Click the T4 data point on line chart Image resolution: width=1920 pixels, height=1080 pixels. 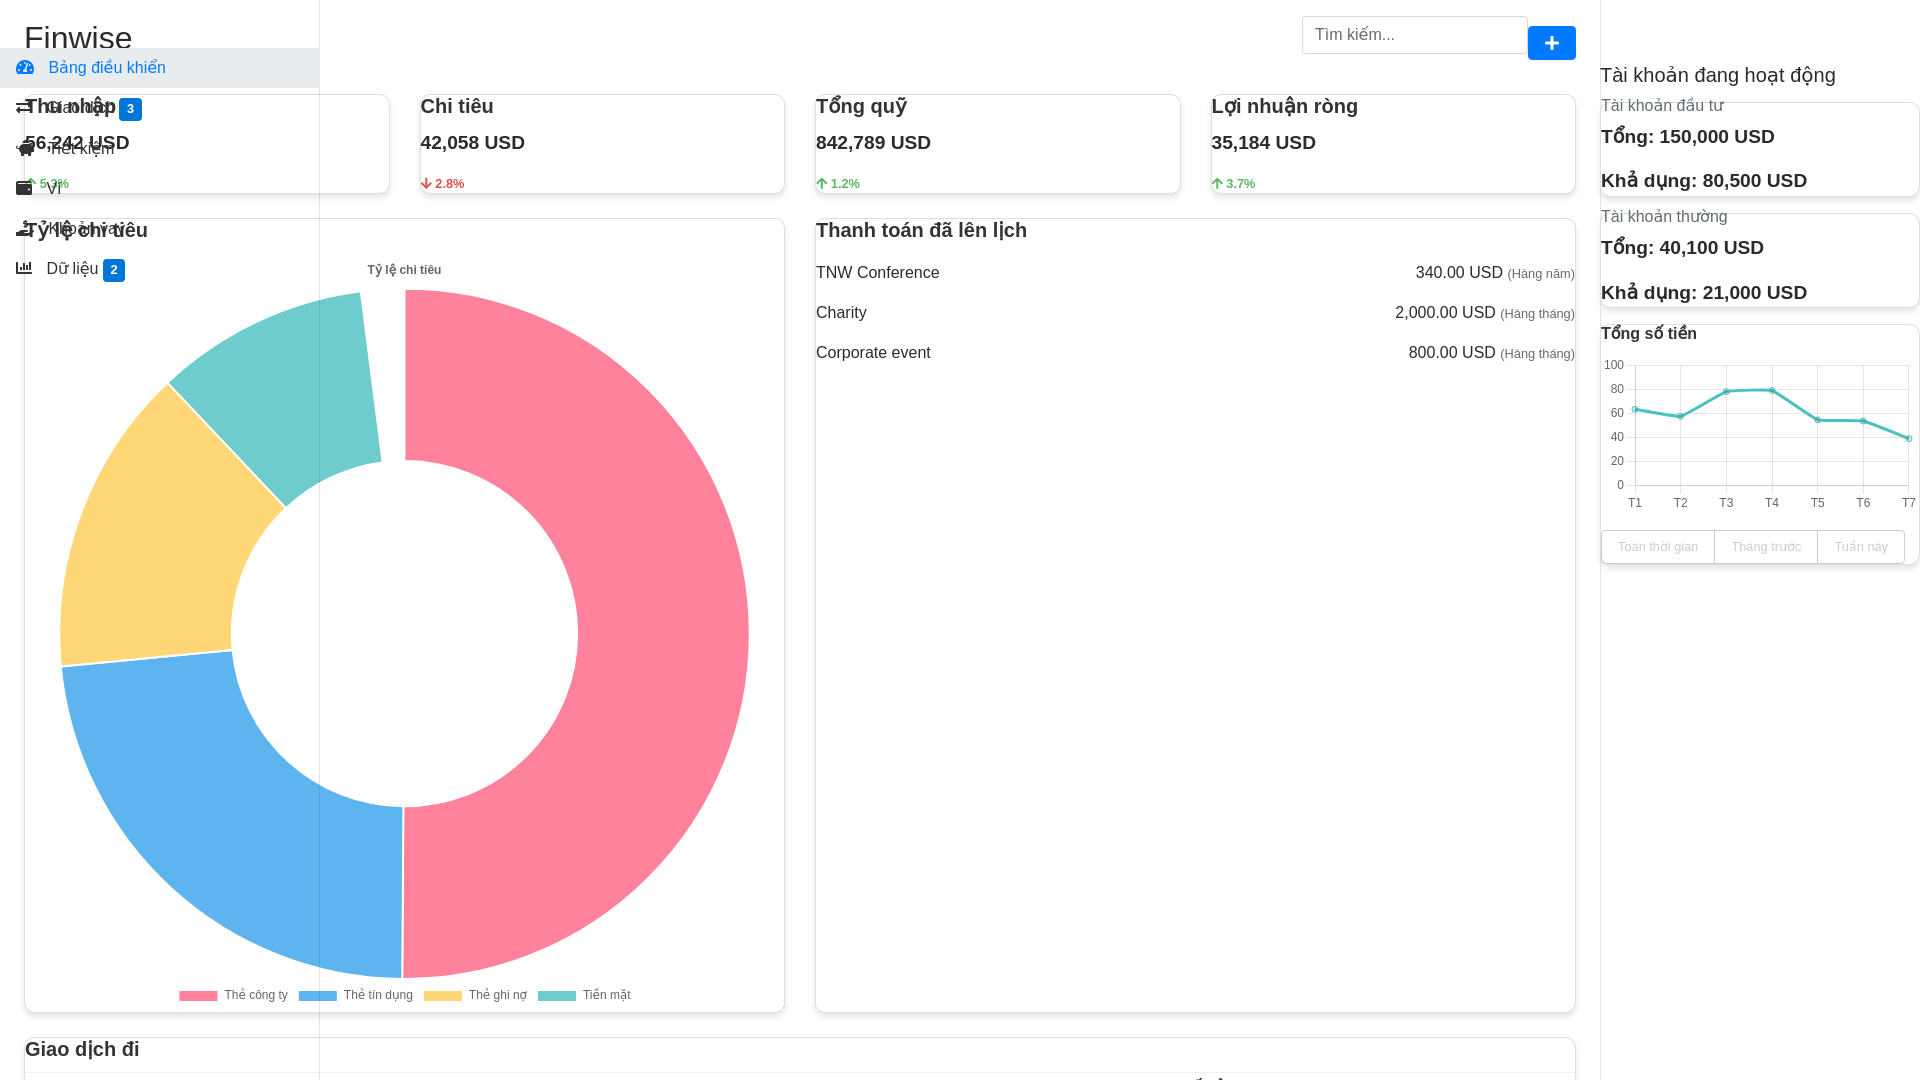click(1772, 391)
